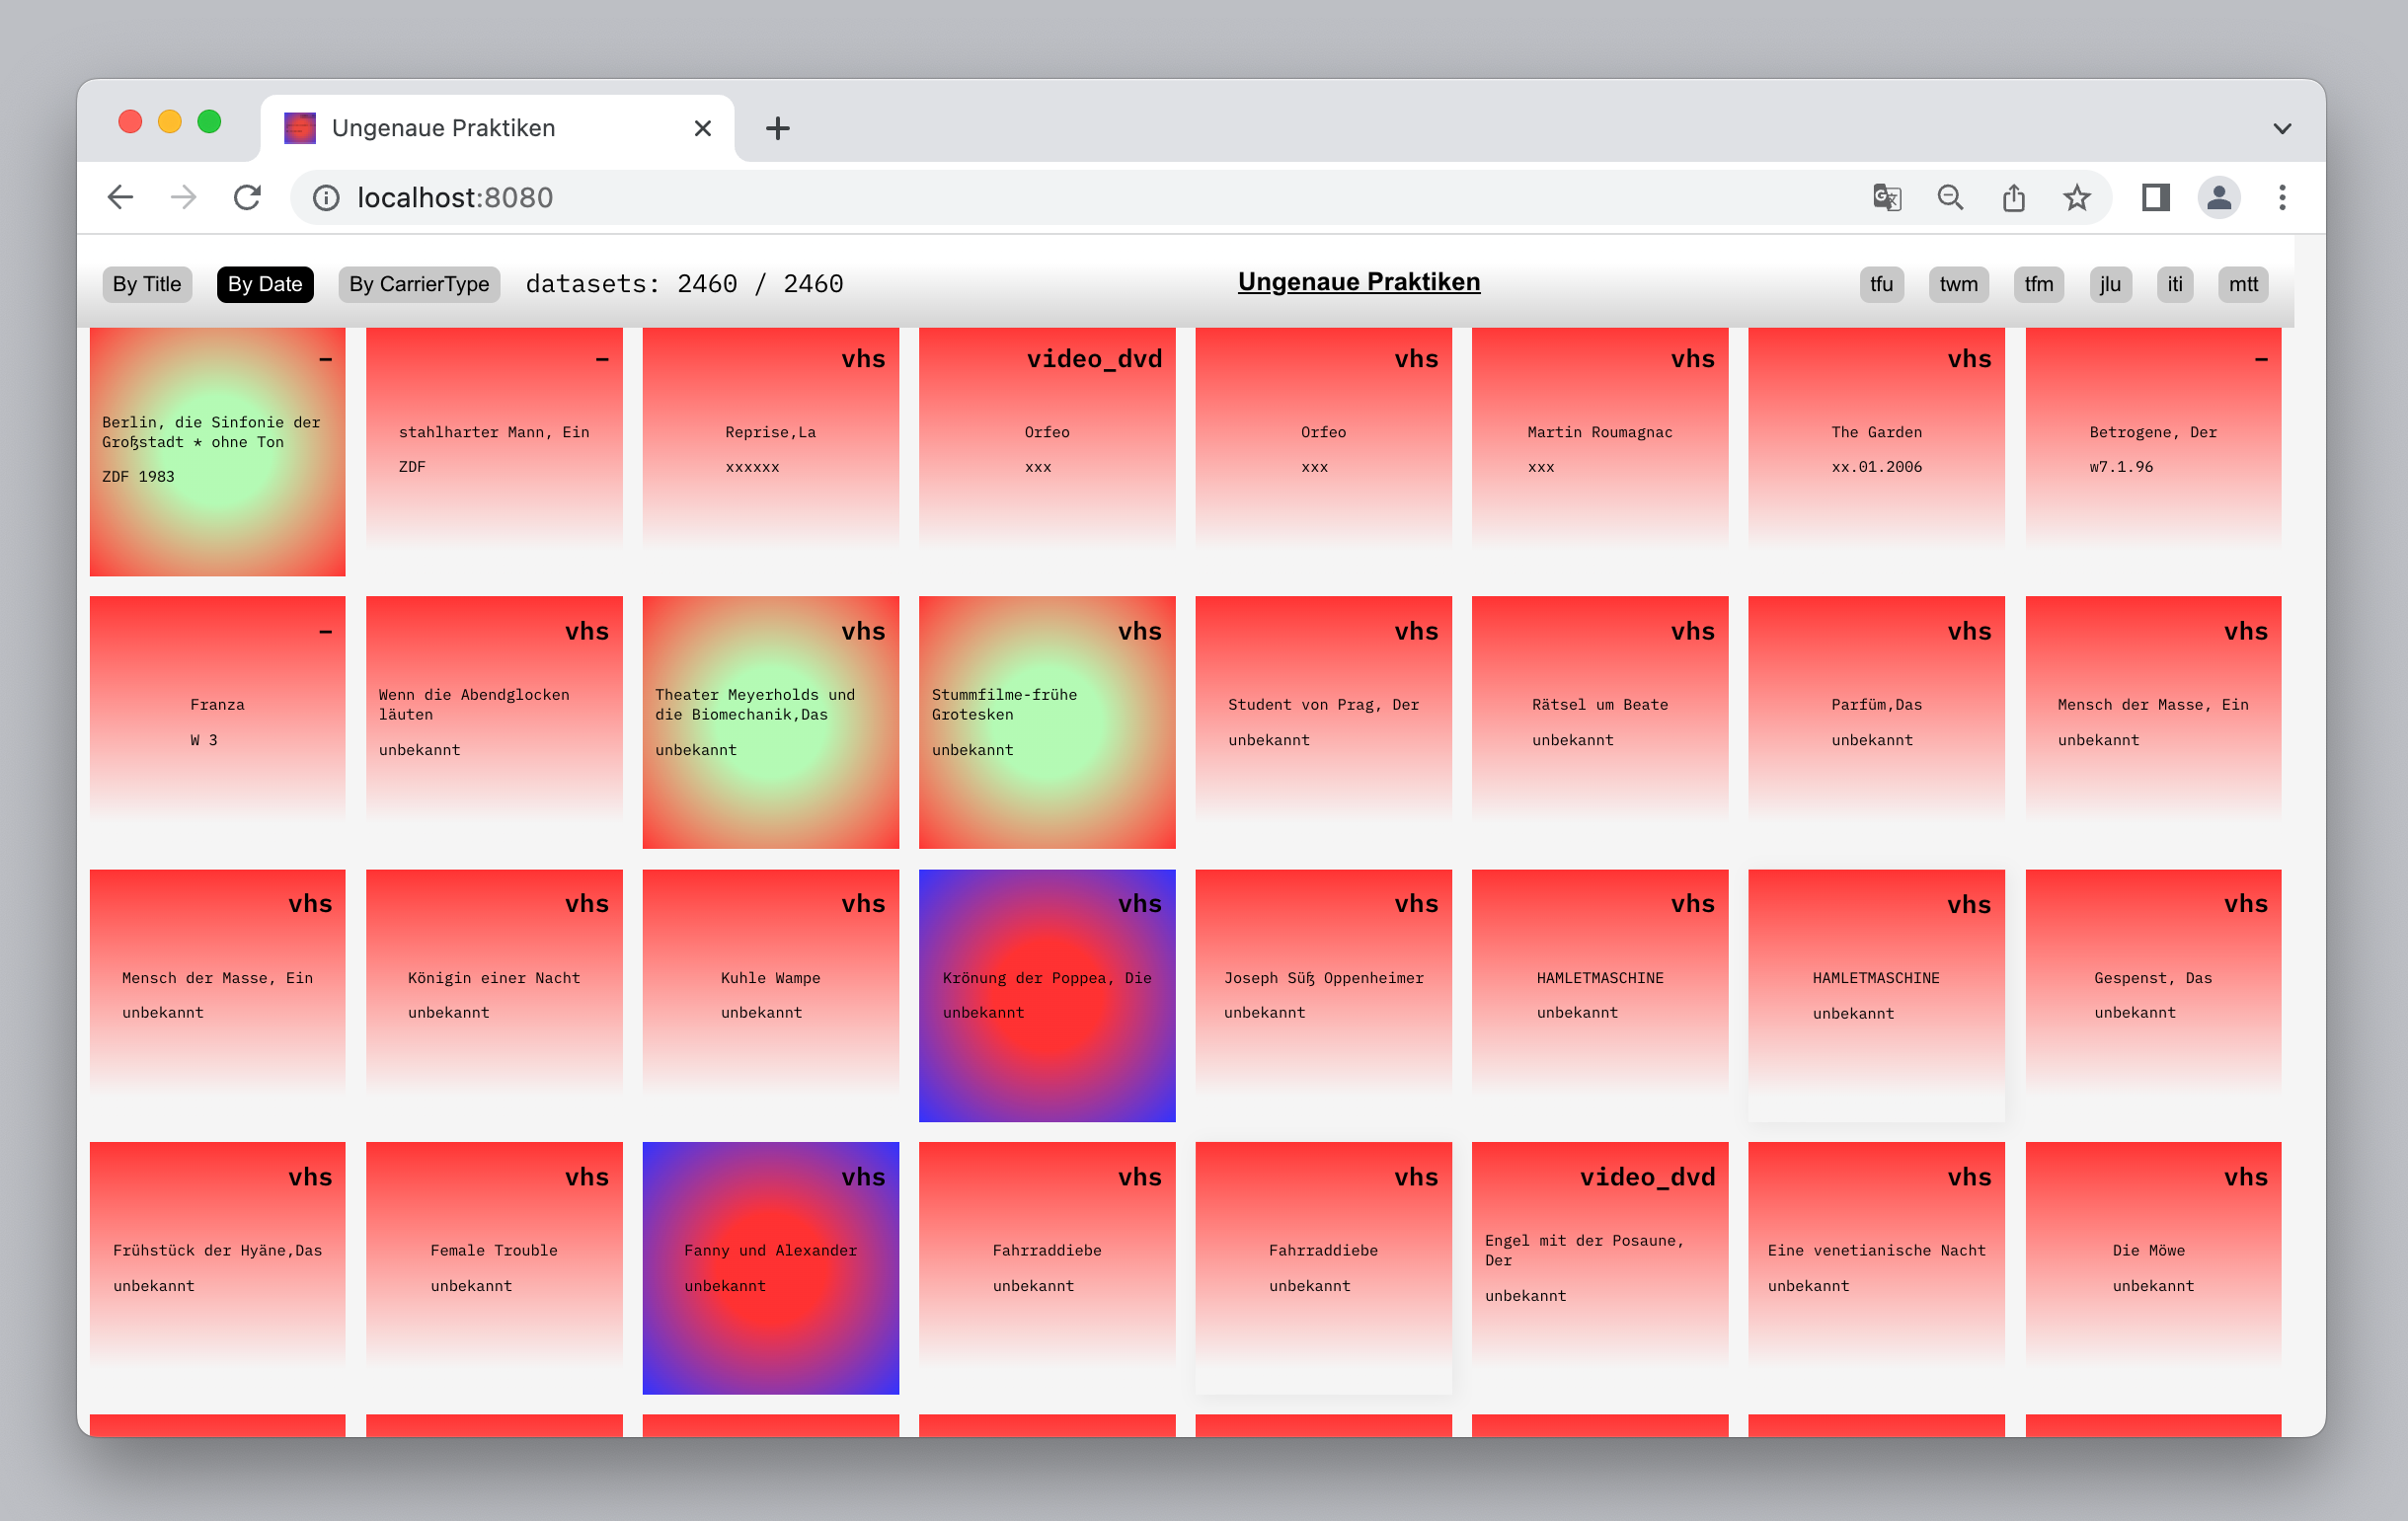
Task: Click the share page icon
Action: point(2014,197)
